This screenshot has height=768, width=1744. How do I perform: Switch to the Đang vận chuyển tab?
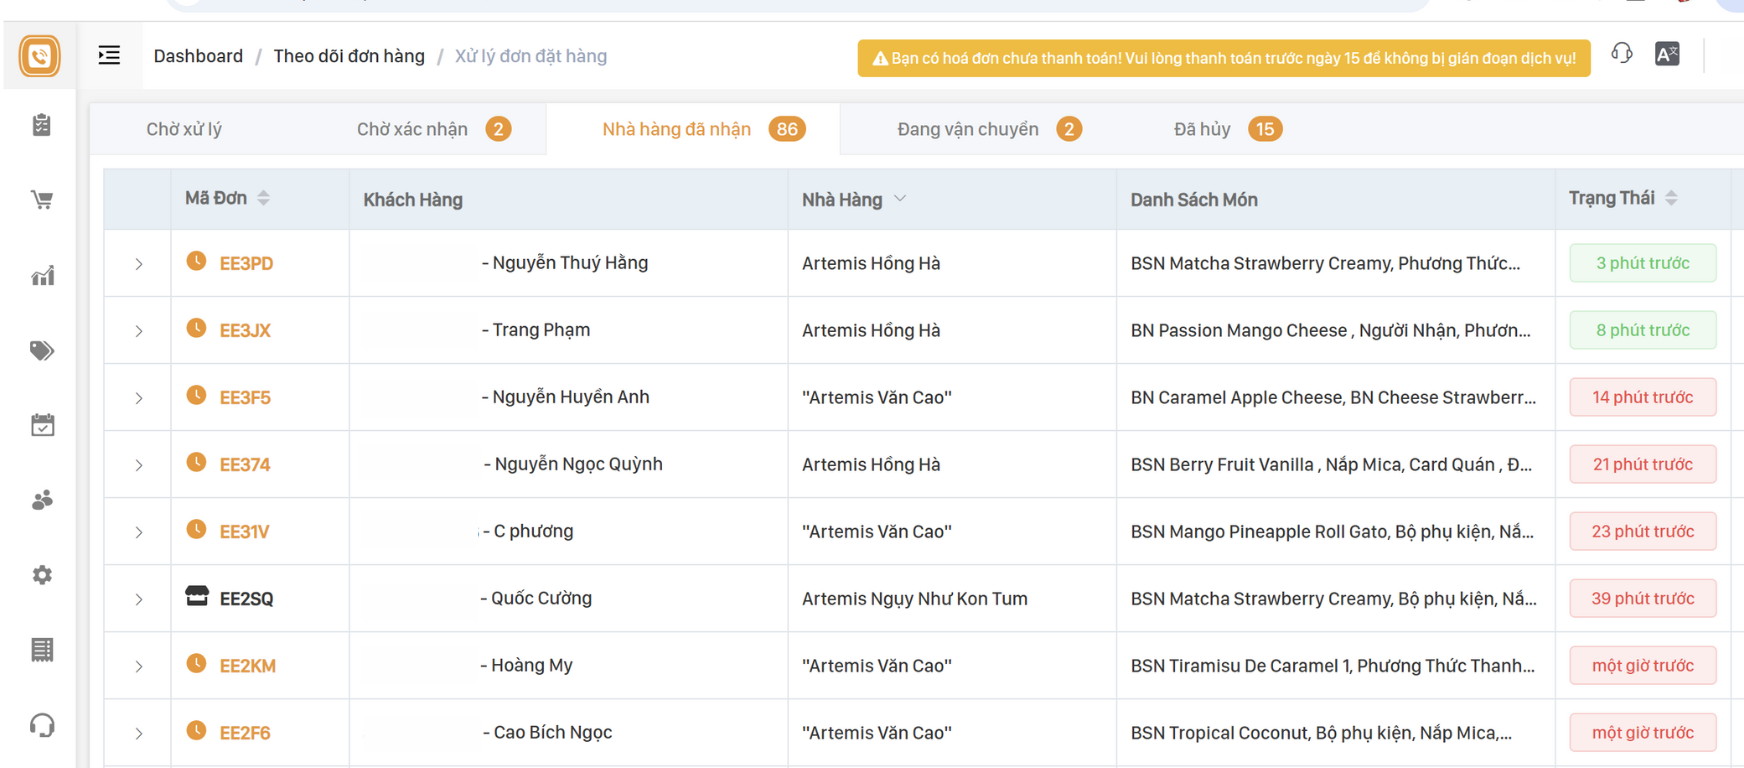tap(967, 129)
